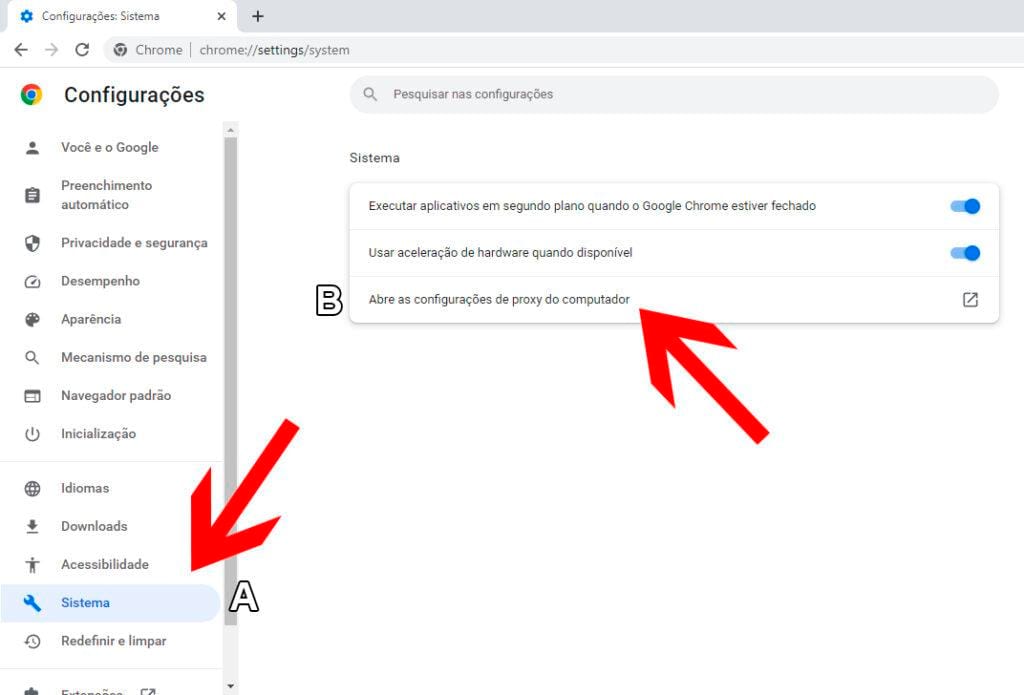
Task: Click the Inicialização power icon
Action: [31, 433]
